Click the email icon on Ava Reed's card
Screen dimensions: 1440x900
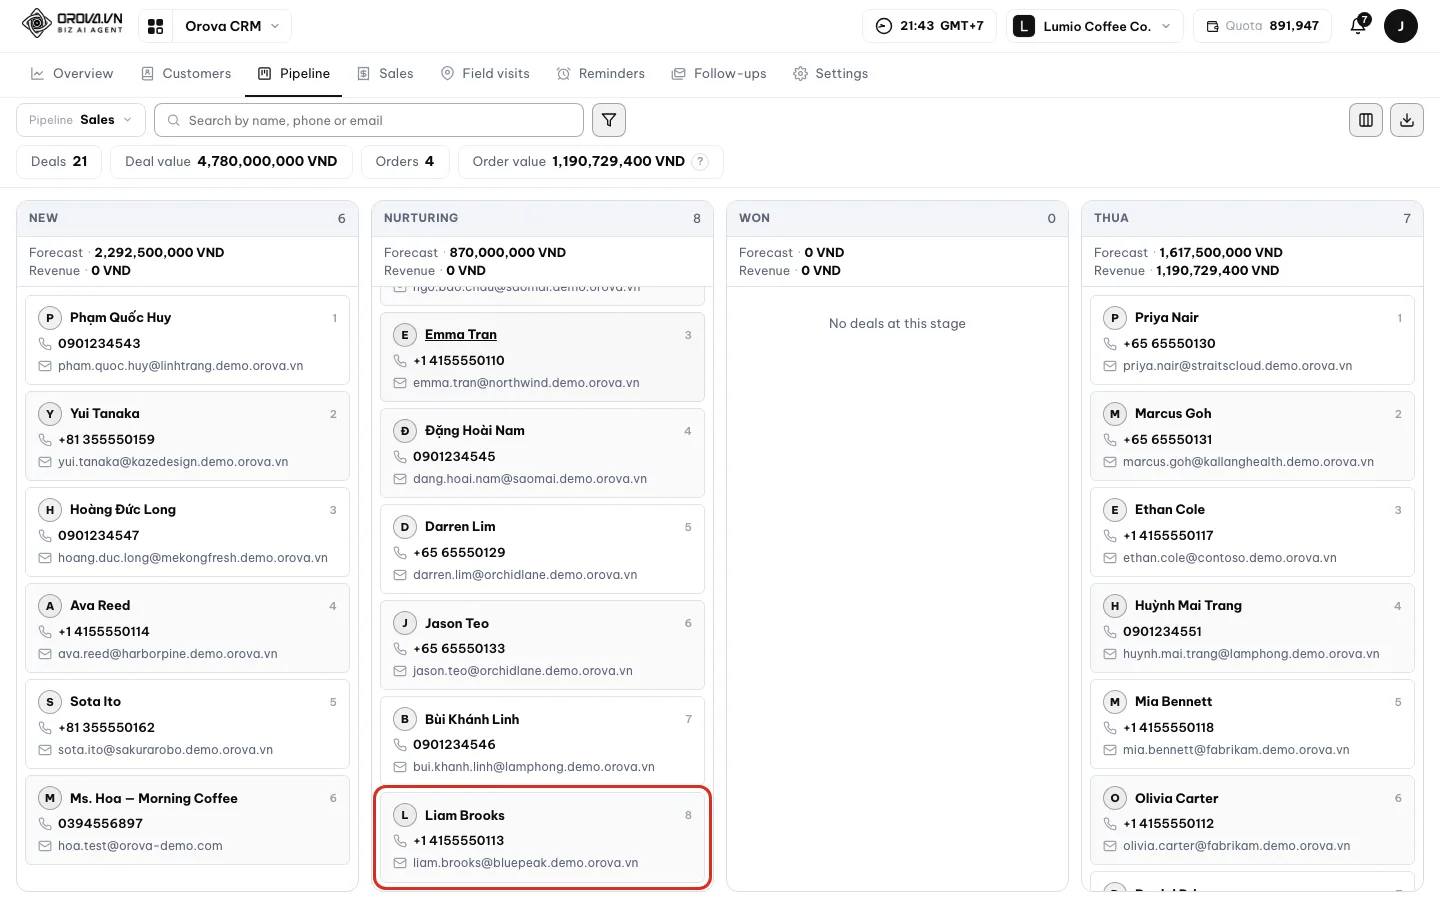pyautogui.click(x=45, y=654)
